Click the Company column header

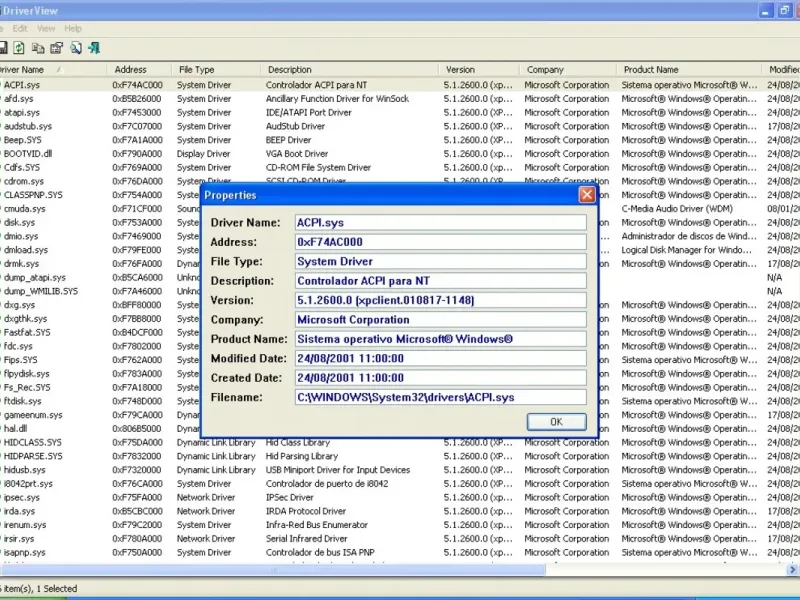(545, 70)
